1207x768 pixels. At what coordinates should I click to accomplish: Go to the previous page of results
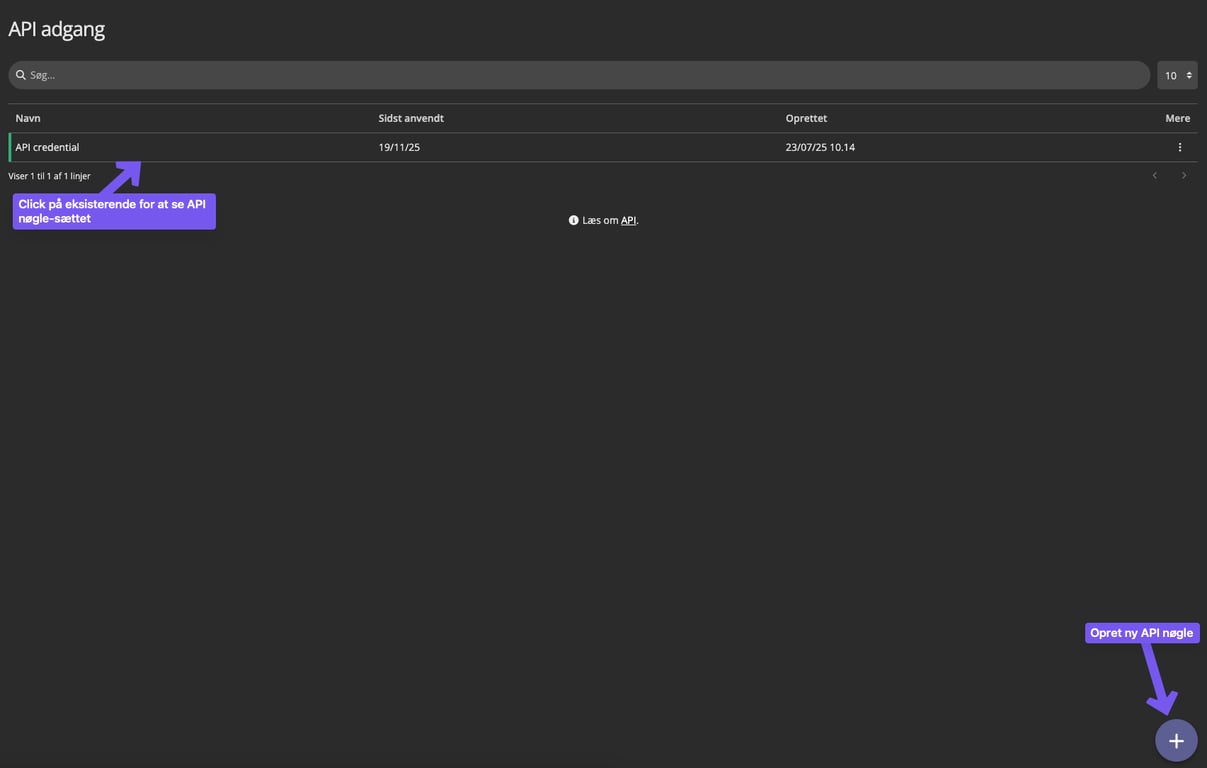1155,176
